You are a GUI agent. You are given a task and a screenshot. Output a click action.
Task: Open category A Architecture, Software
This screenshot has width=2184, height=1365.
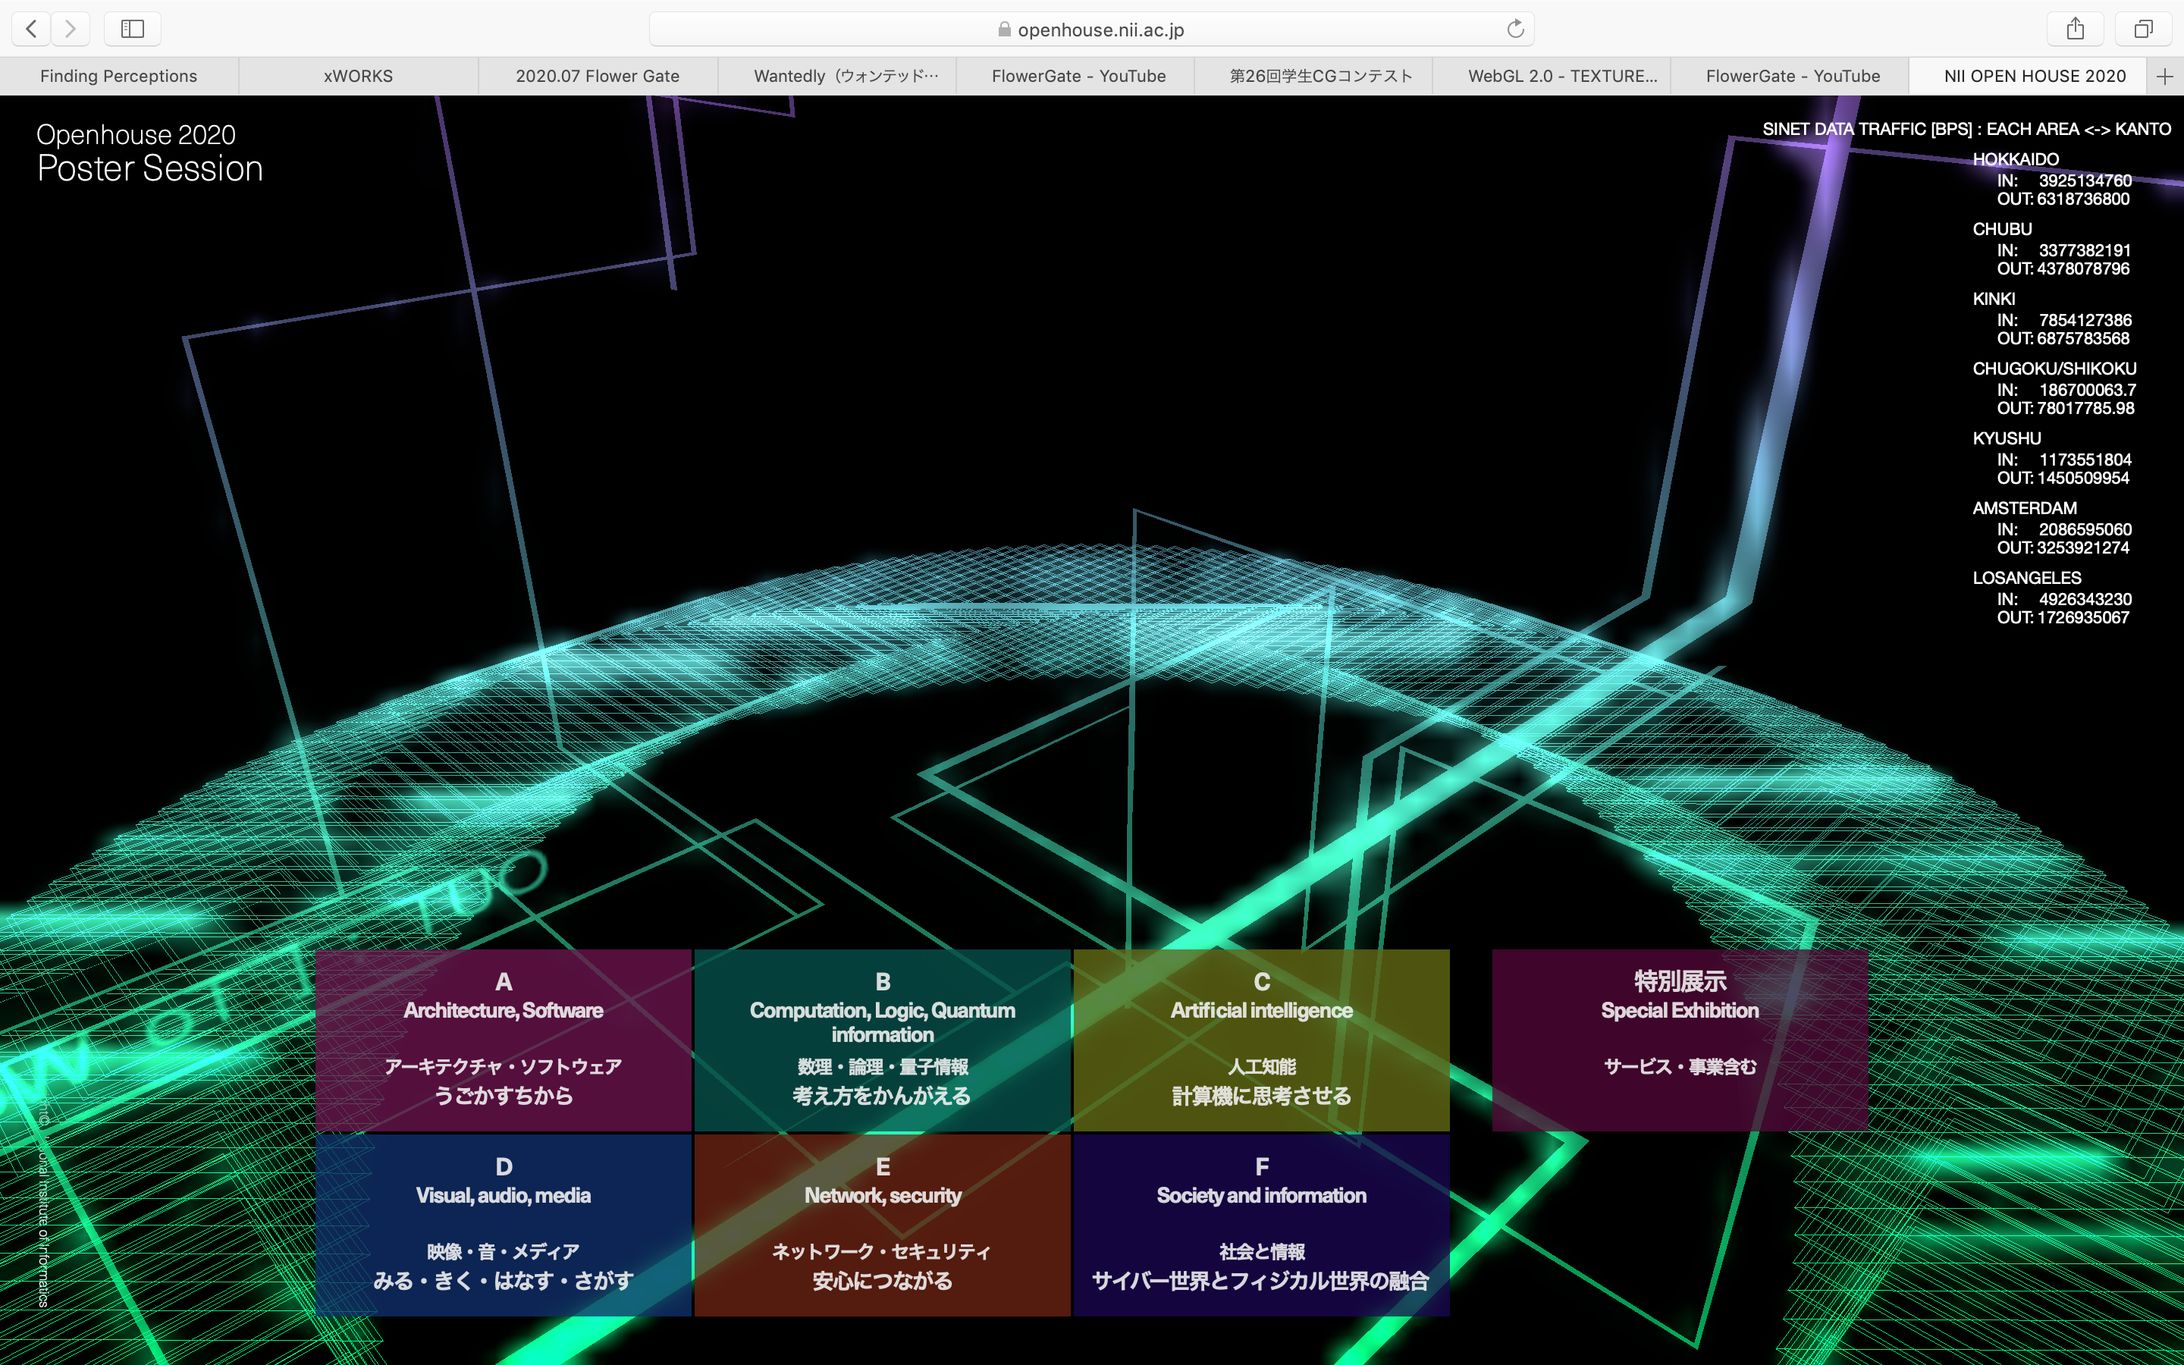coord(503,1040)
